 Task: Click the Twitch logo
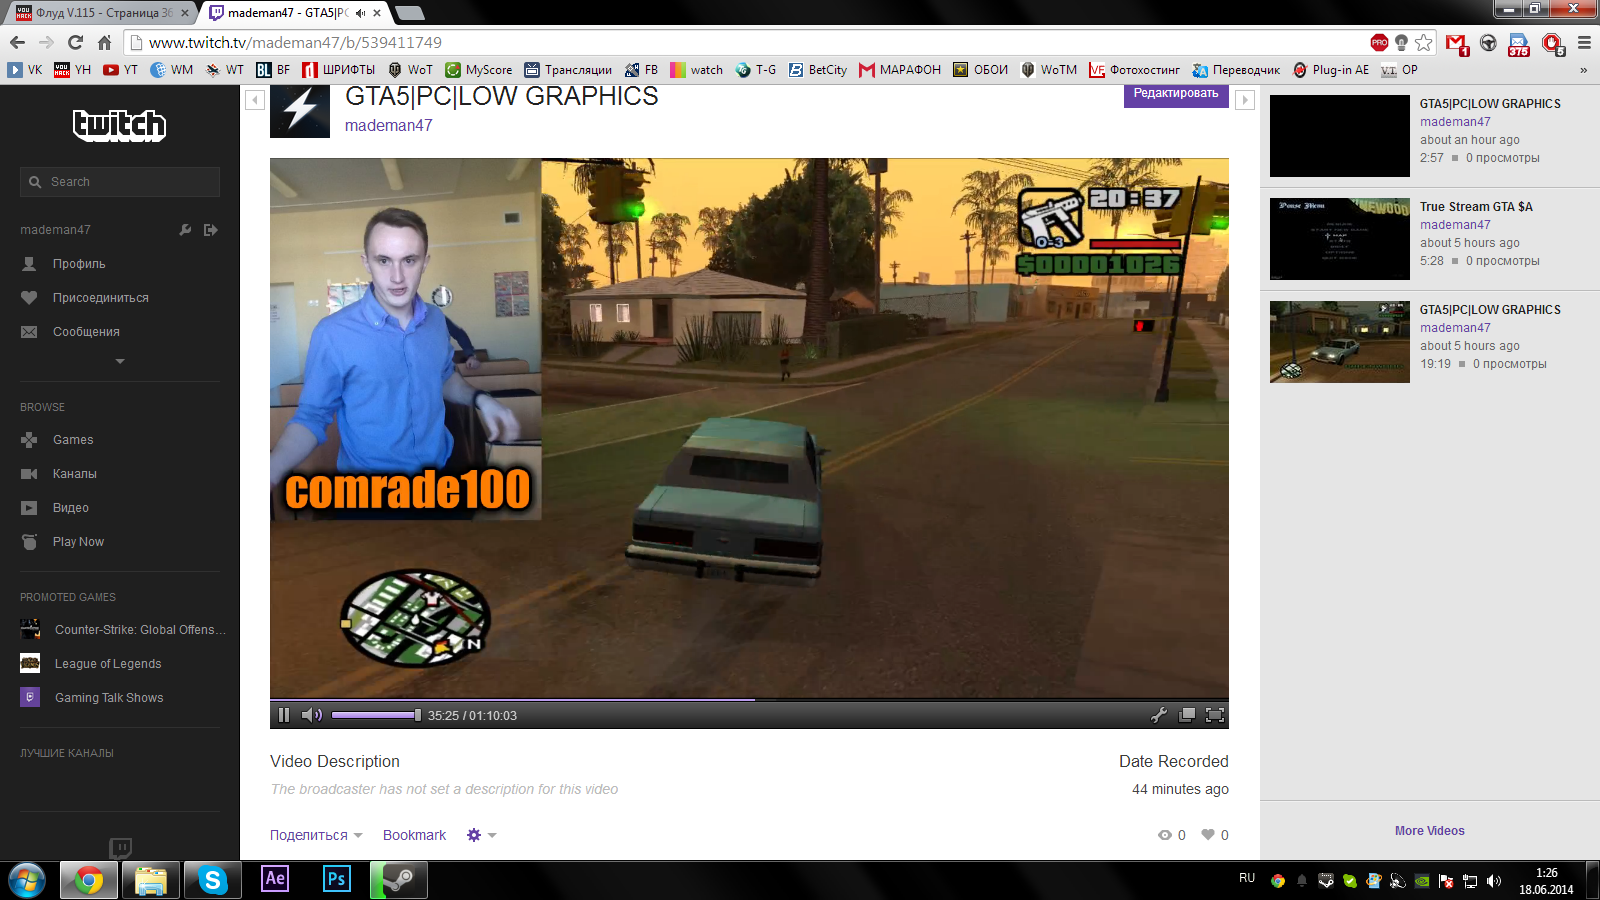click(120, 125)
